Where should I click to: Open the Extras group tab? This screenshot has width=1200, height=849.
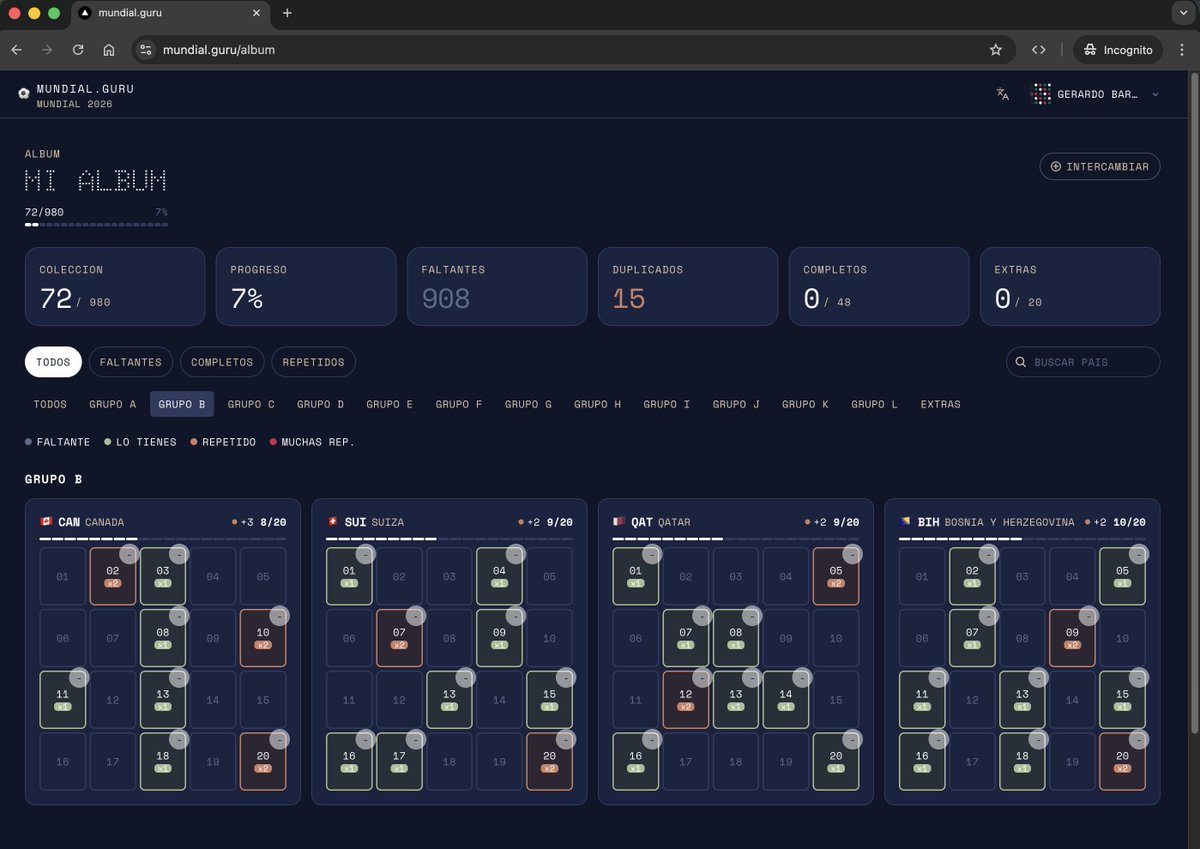(x=940, y=404)
